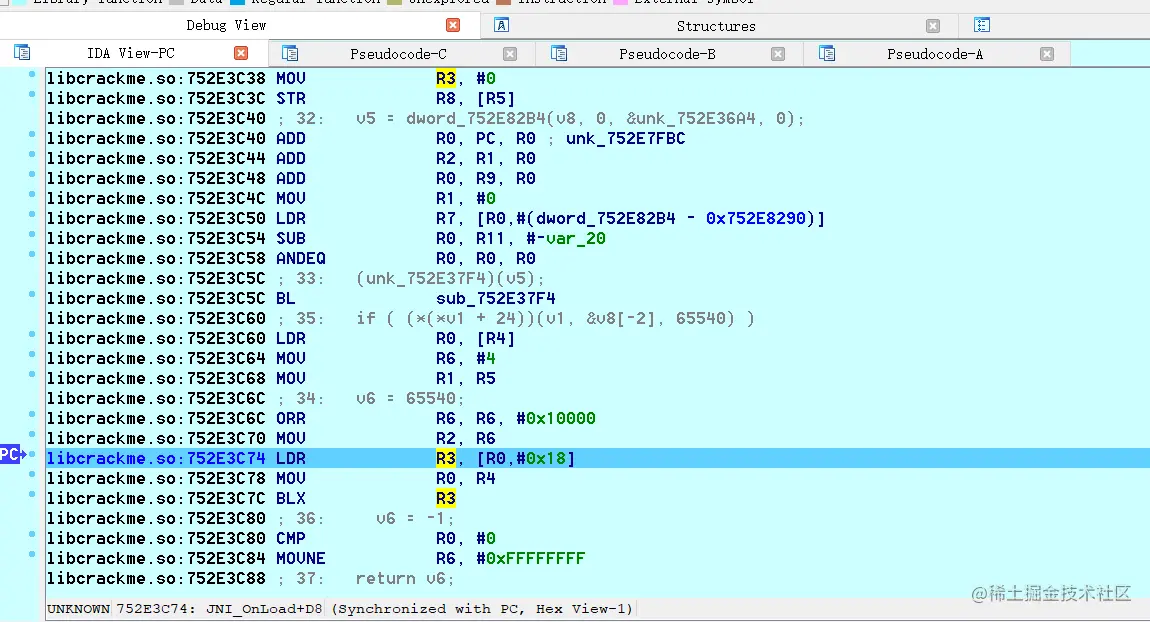Click the tab icon right of Structures
1150x622 pixels.
click(982, 25)
